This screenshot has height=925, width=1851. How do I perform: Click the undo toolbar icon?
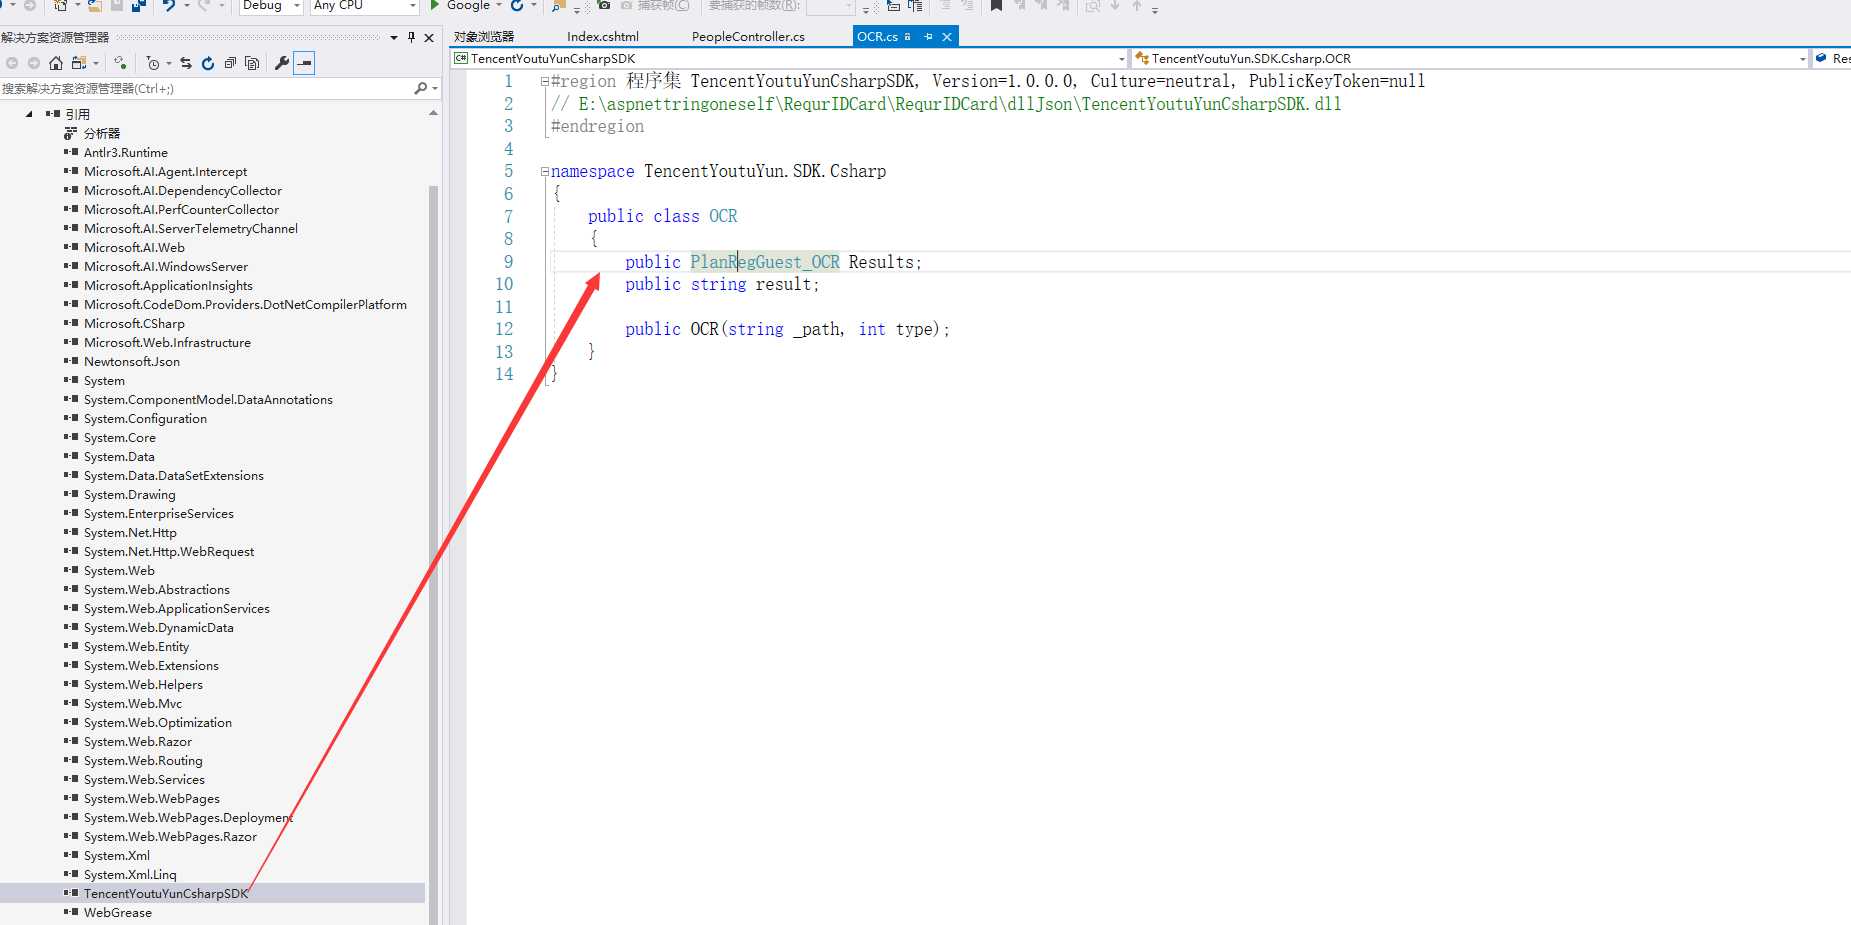coord(168,6)
